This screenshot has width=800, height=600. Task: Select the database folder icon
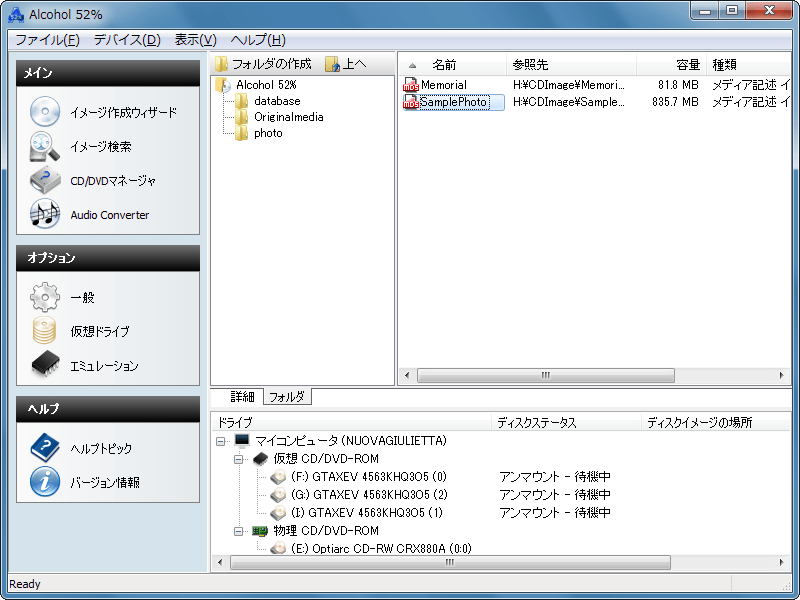(x=241, y=101)
